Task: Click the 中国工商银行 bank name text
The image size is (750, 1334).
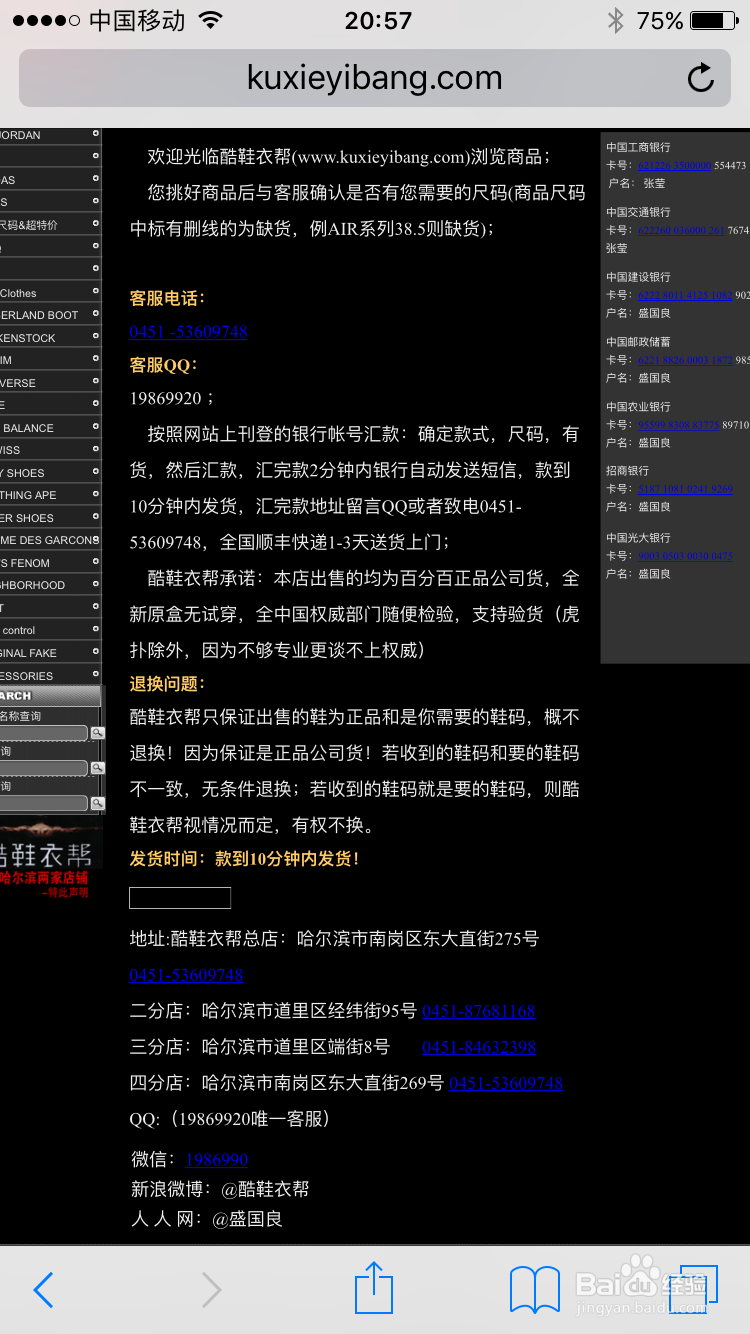Action: tap(638, 148)
